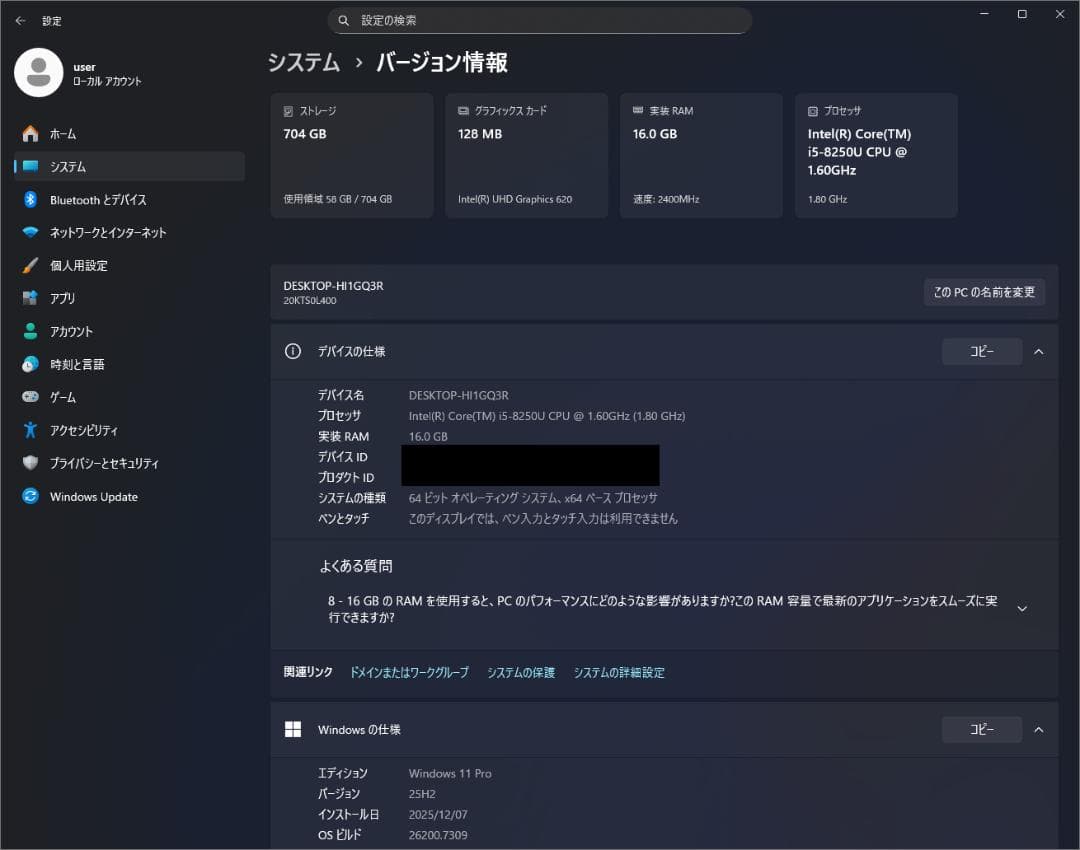
Task: Open the システムの保護 link
Action: point(520,672)
